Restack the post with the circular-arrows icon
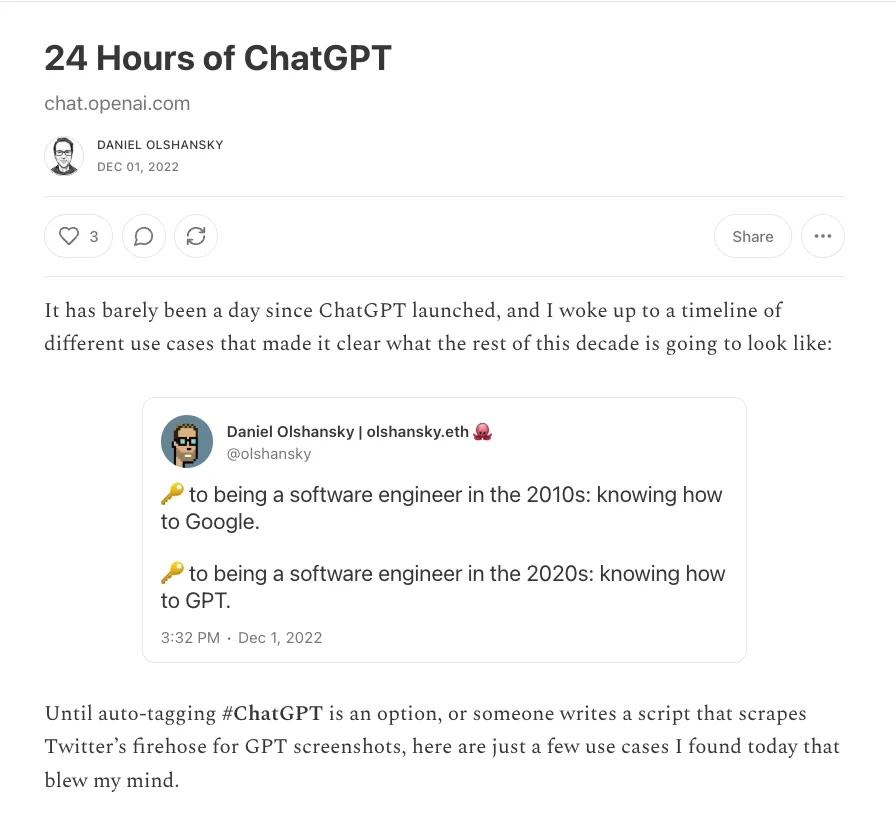 196,236
